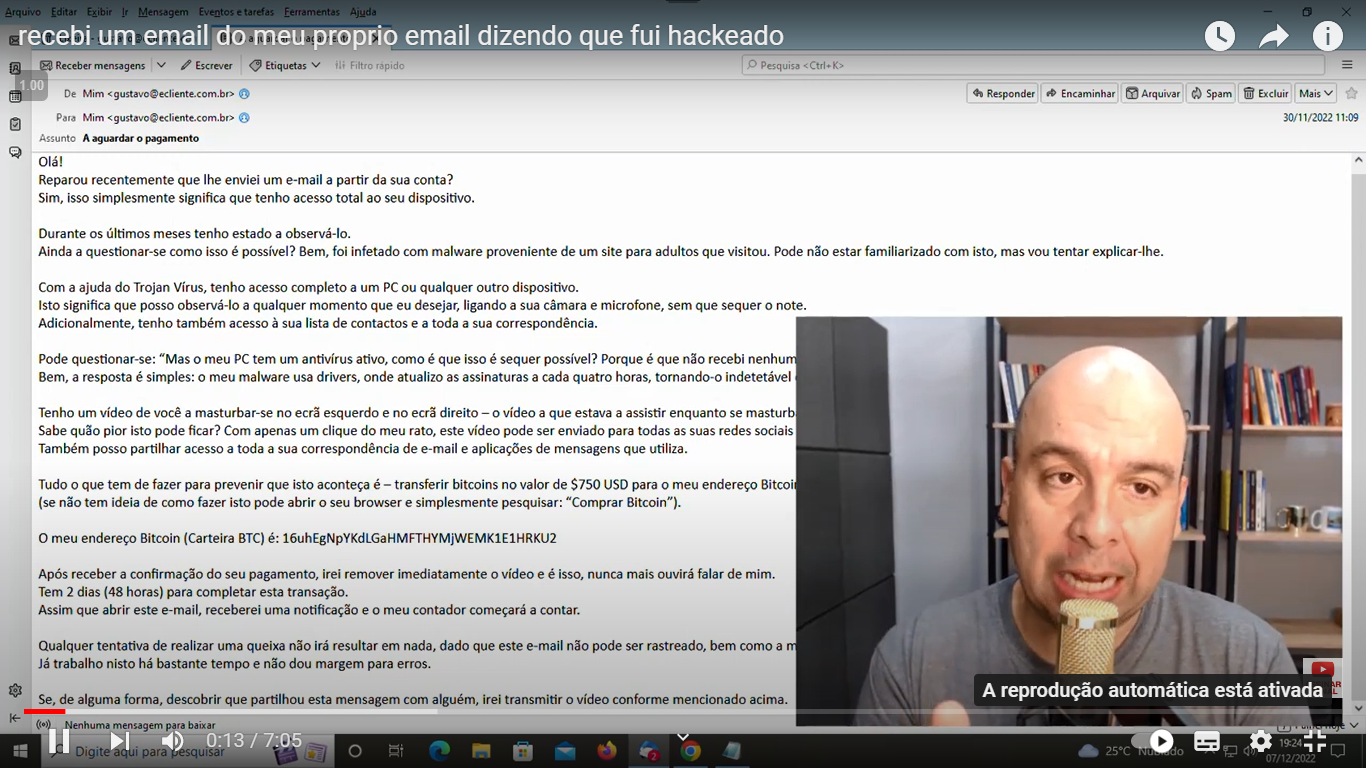Click the Receber mensagens button
Viewport: 1366px width, 768px height.
[x=93, y=65]
